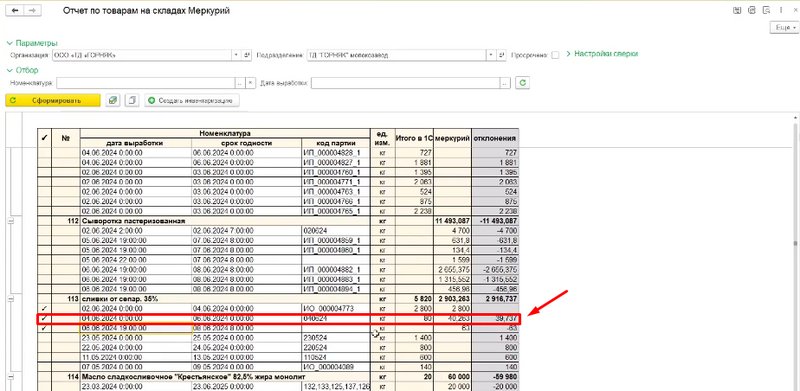Click the deviation value -59 980
The image size is (800, 391).
point(506,377)
